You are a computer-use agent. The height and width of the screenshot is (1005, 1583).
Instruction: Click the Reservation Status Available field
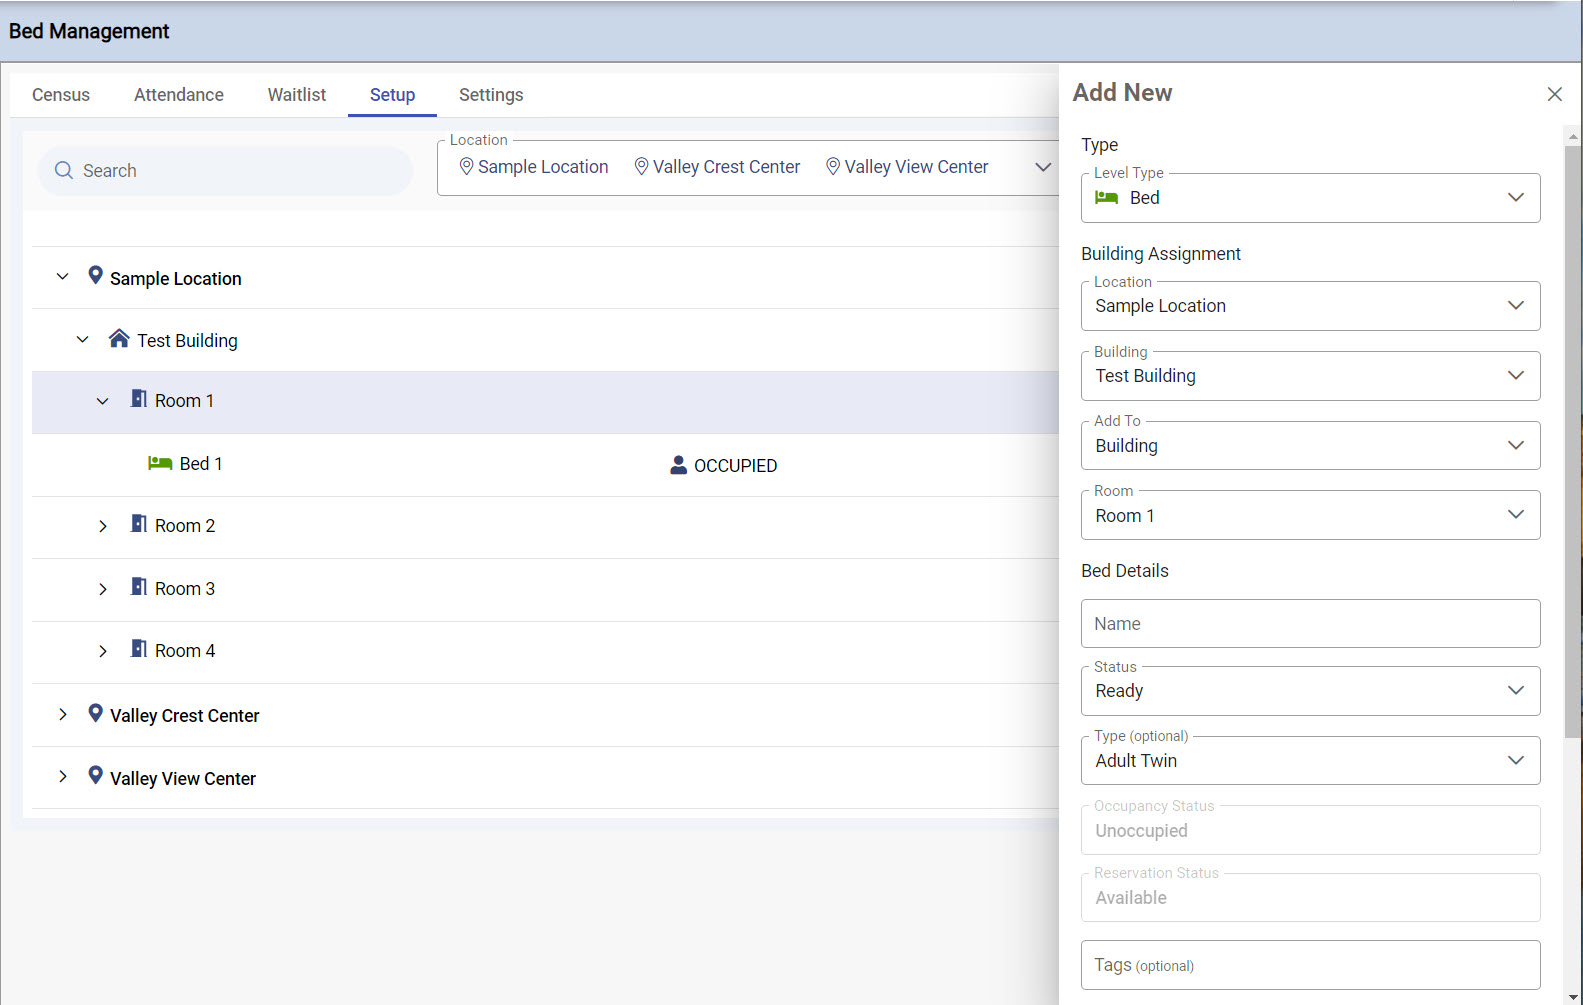pyautogui.click(x=1310, y=897)
